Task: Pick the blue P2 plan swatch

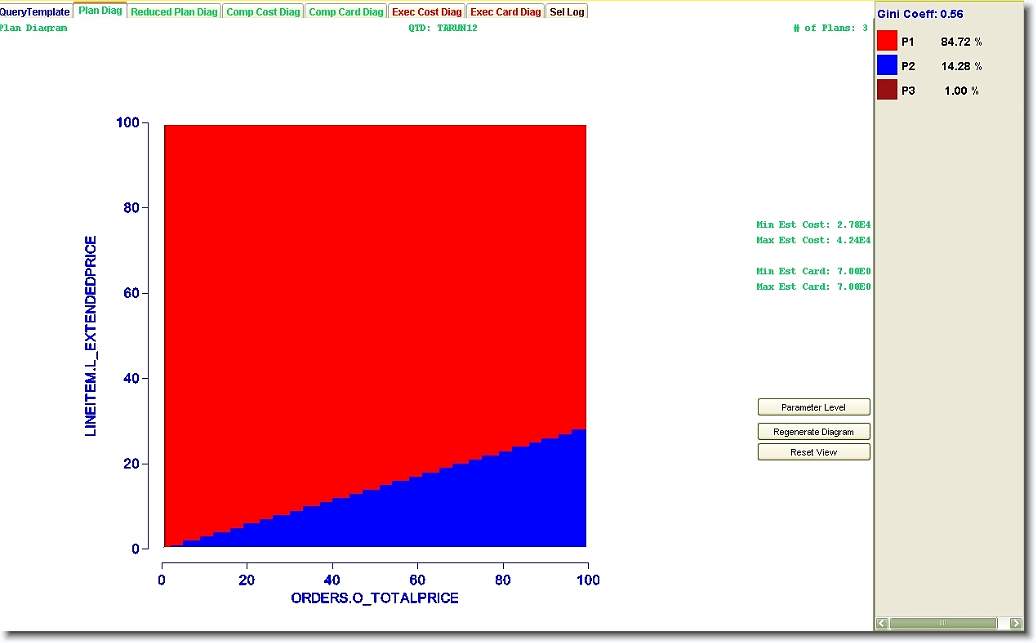Action: click(887, 66)
